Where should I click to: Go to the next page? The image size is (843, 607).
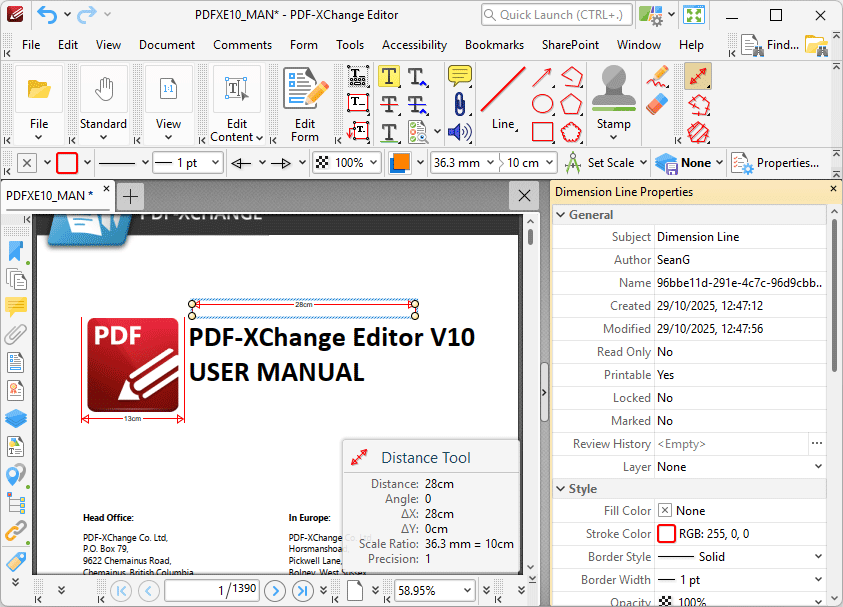pyautogui.click(x=275, y=591)
